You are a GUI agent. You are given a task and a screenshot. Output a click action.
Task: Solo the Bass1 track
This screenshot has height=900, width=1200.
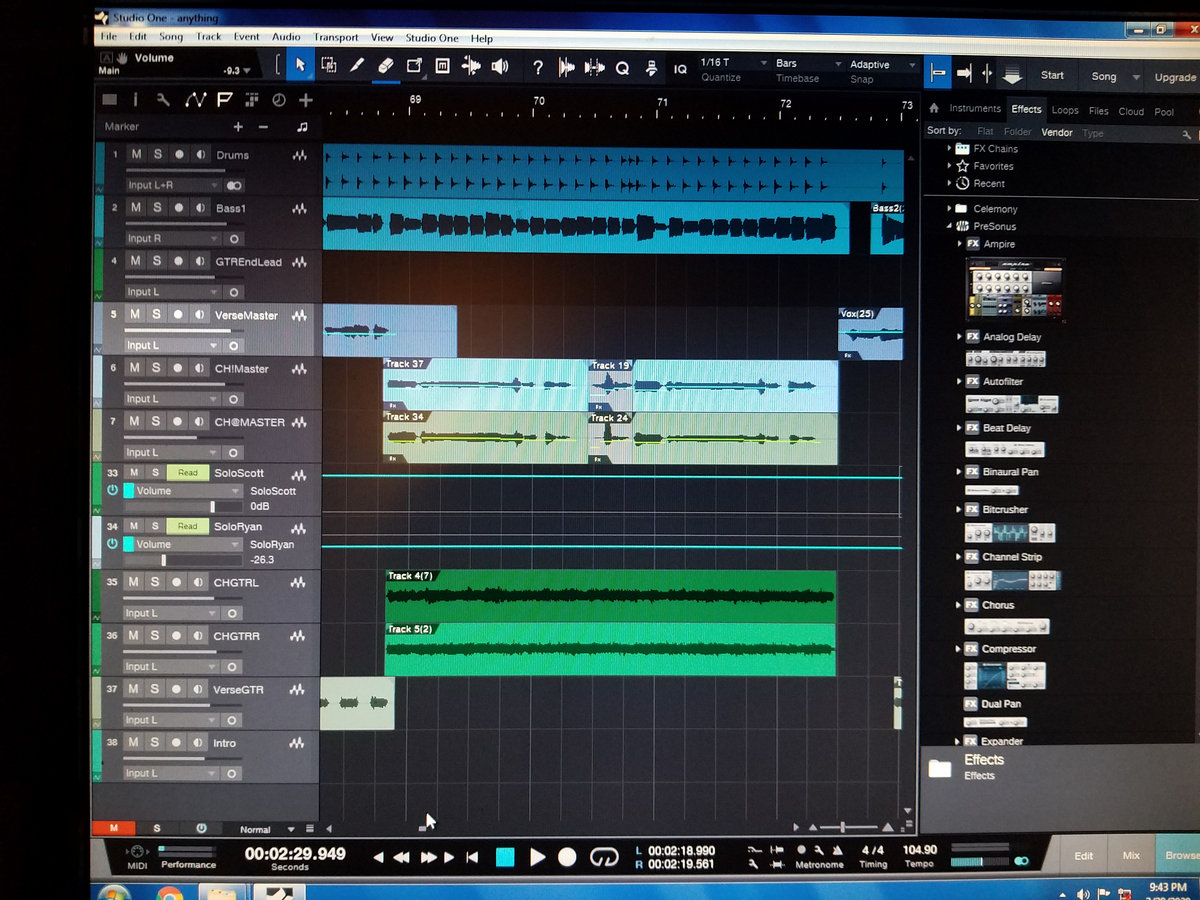pos(156,208)
